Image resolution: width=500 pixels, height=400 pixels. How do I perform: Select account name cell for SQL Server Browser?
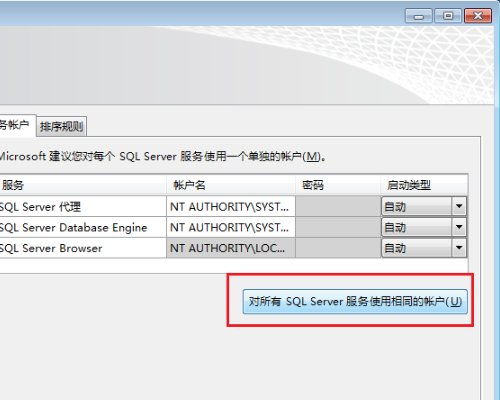231,248
